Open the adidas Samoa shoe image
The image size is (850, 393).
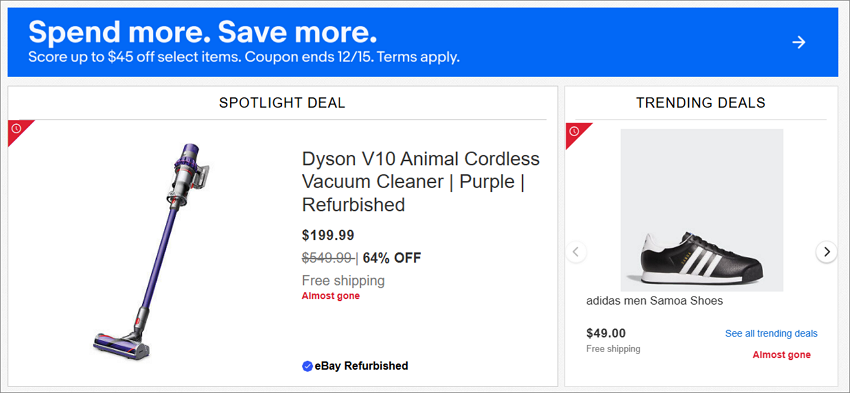tap(701, 210)
